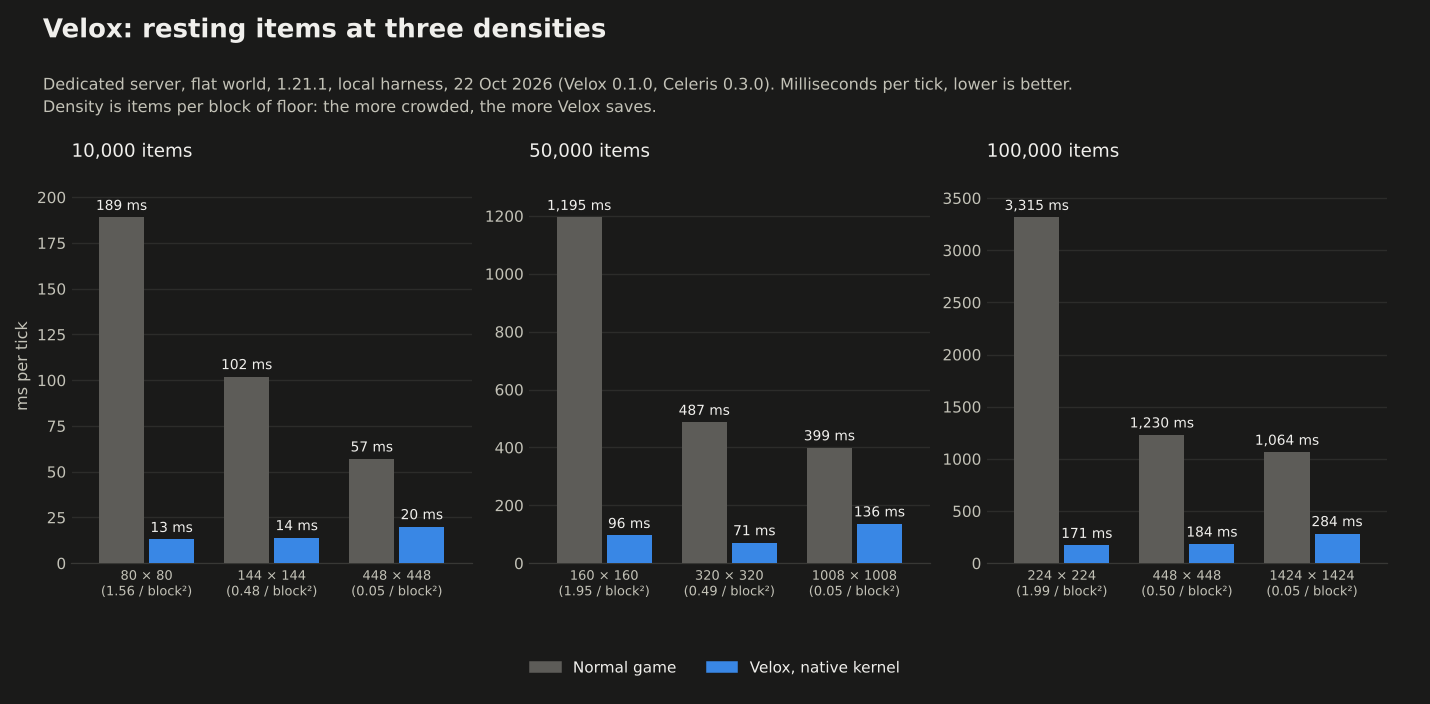The width and height of the screenshot is (1430, 704).
Task: Click the "1424 × 1424" axis category label
Action: pos(1312,576)
